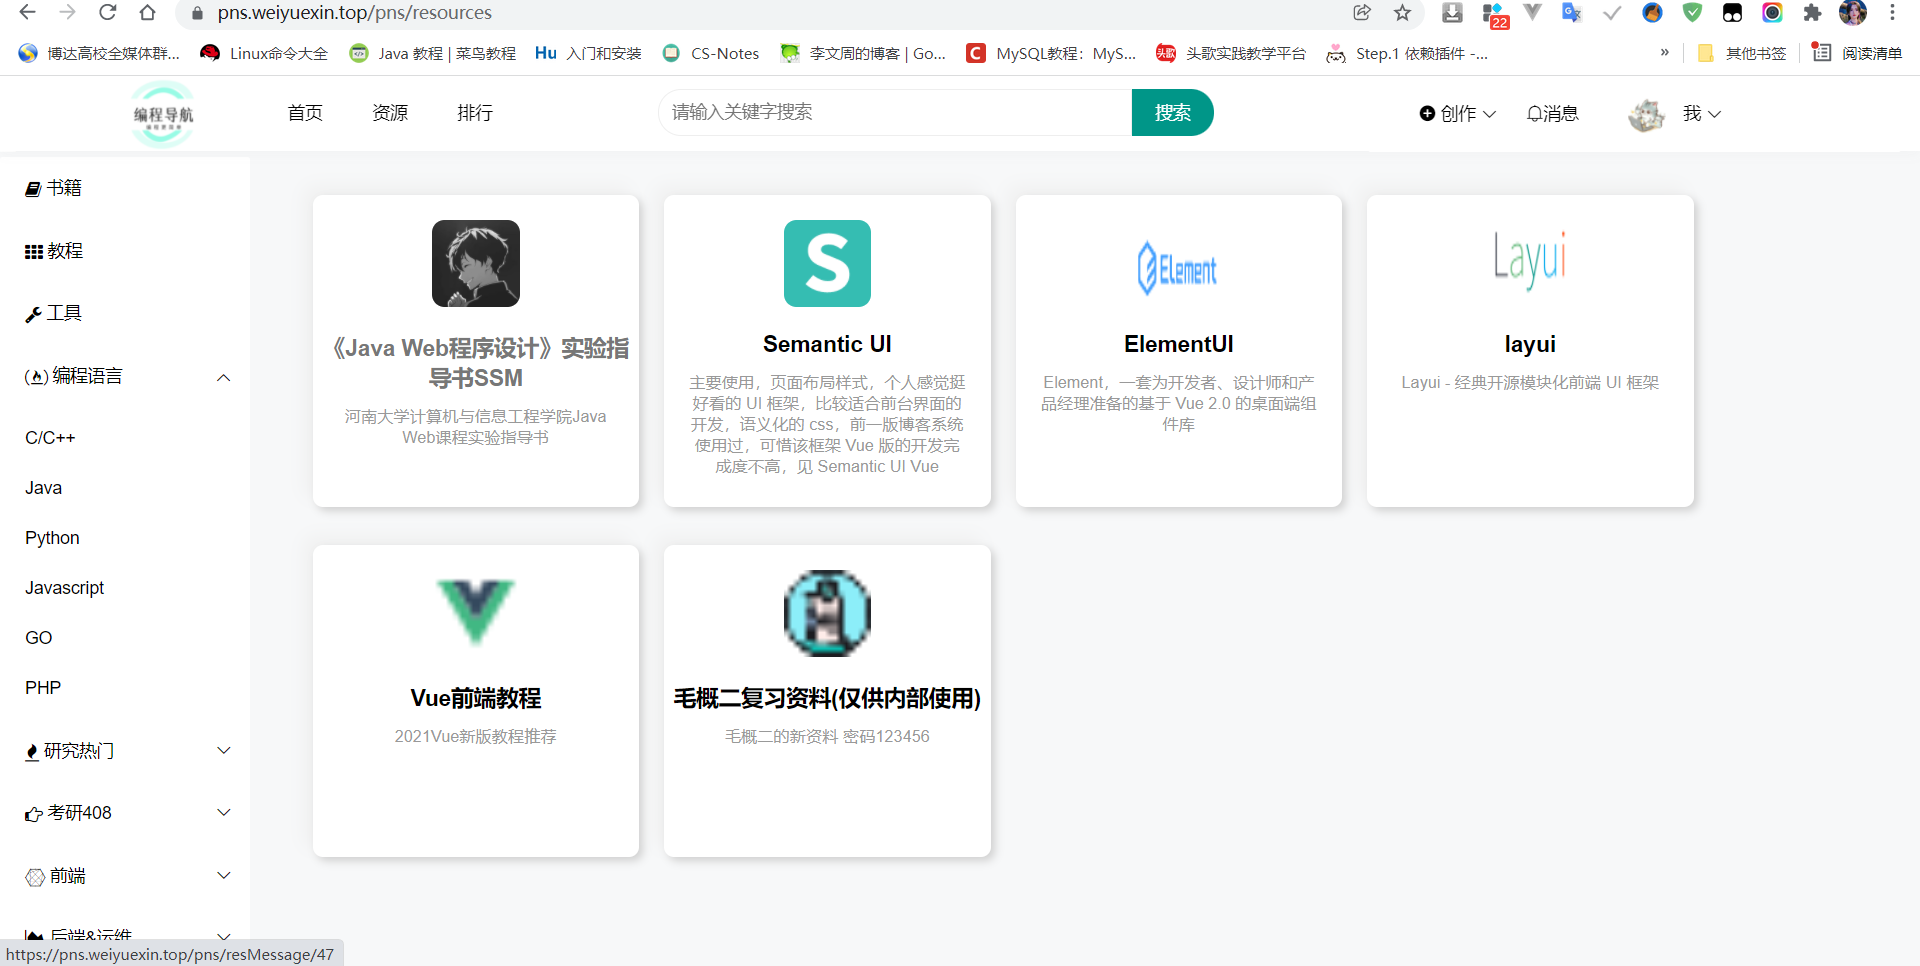Click the green 搜索 button

(1172, 112)
